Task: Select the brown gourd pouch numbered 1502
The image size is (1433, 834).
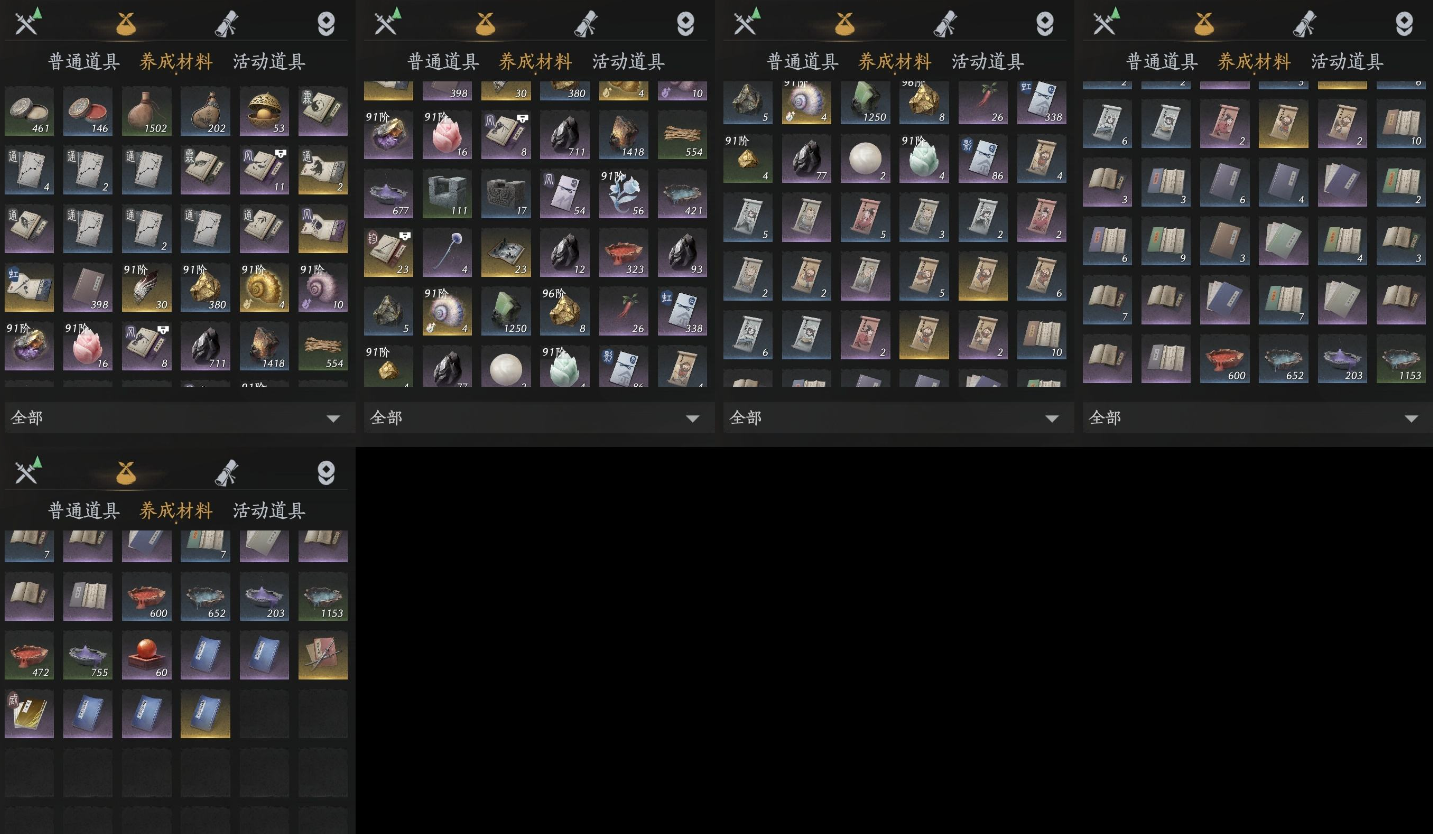Action: tap(147, 111)
